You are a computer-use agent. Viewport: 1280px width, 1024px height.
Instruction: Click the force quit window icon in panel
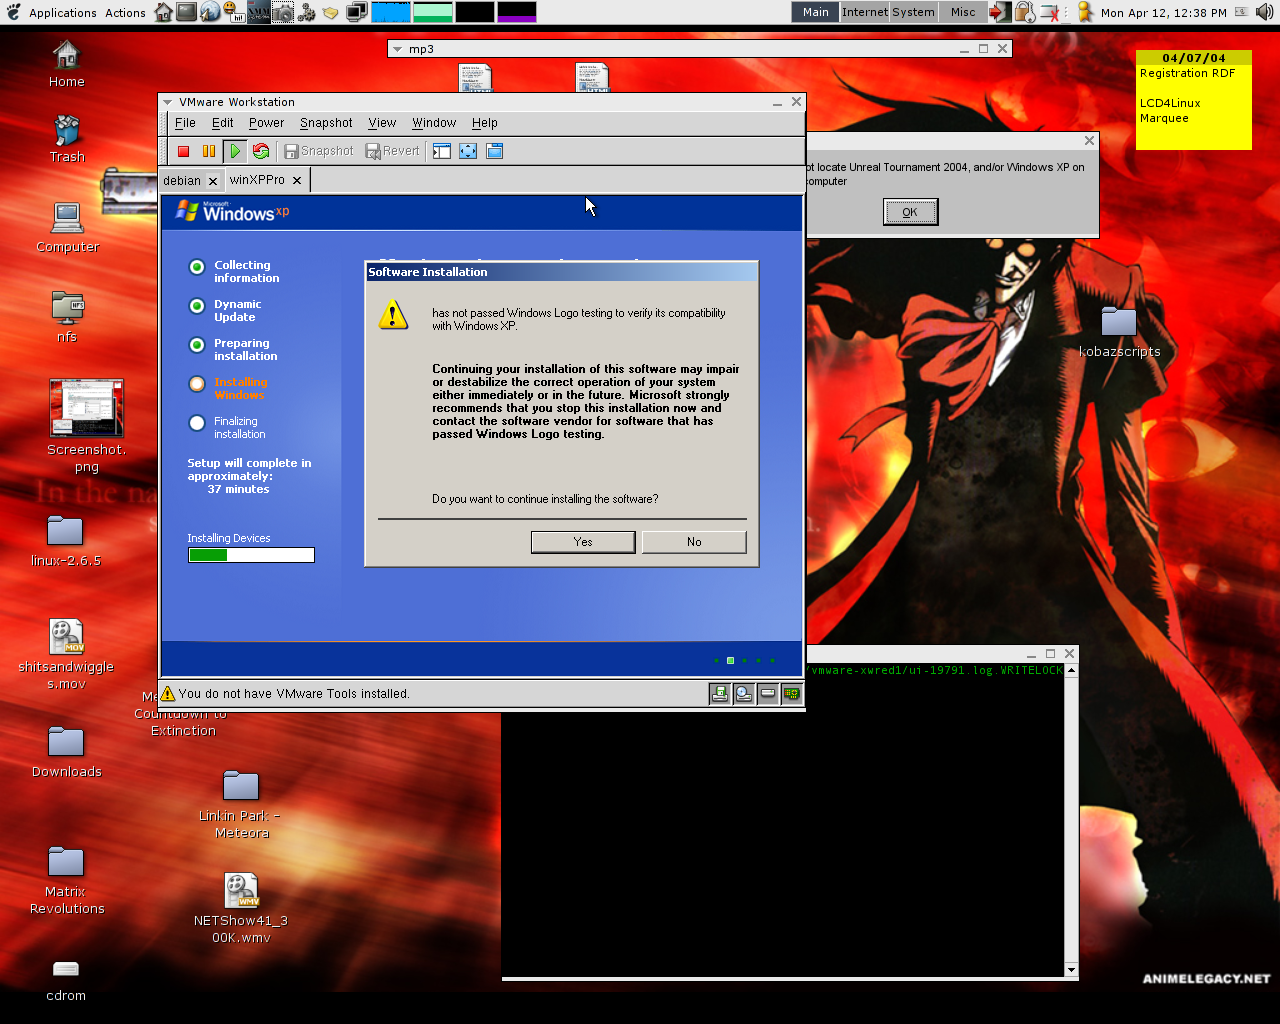coord(1049,12)
